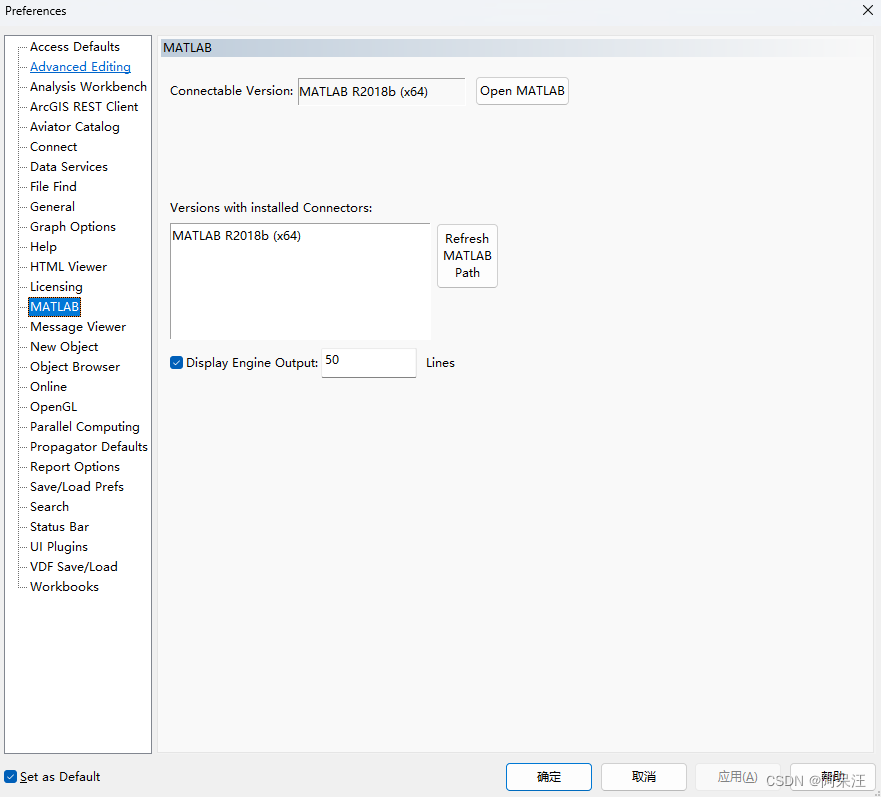Focus the Display Engine Output lines field

(x=369, y=363)
